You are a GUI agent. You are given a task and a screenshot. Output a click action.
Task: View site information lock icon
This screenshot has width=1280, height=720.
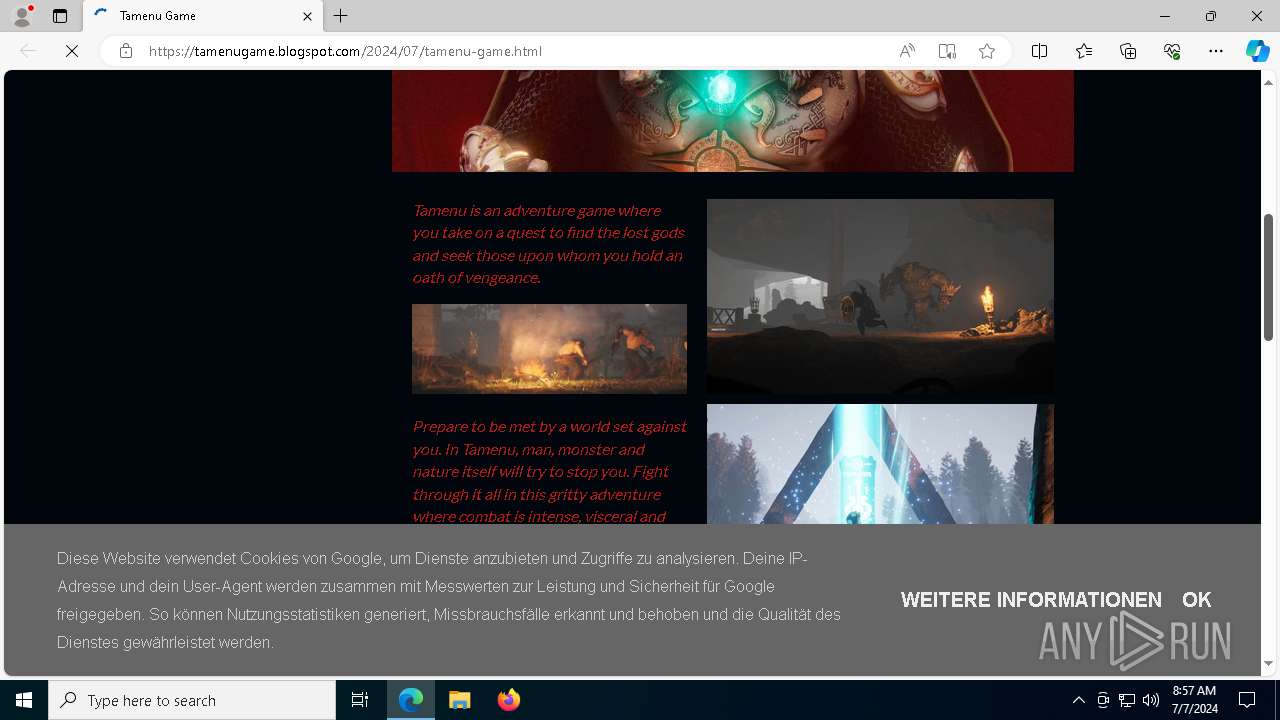pos(126,51)
